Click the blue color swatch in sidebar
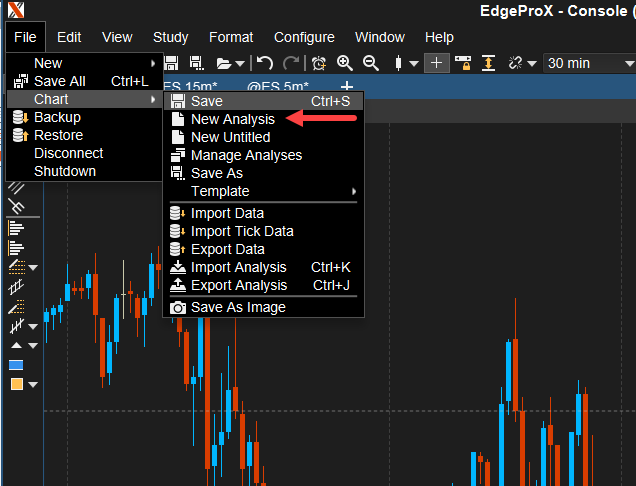Screen dimensions: 636x486 tap(16, 365)
